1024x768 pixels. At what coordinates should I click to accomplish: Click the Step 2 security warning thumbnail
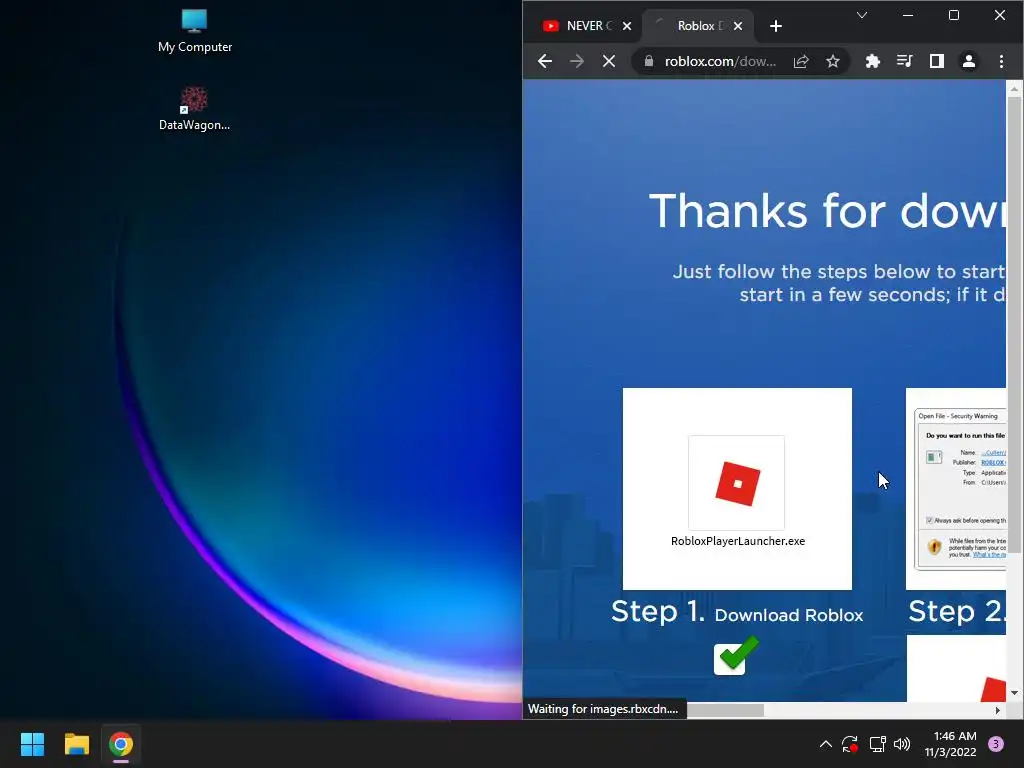(x=957, y=488)
